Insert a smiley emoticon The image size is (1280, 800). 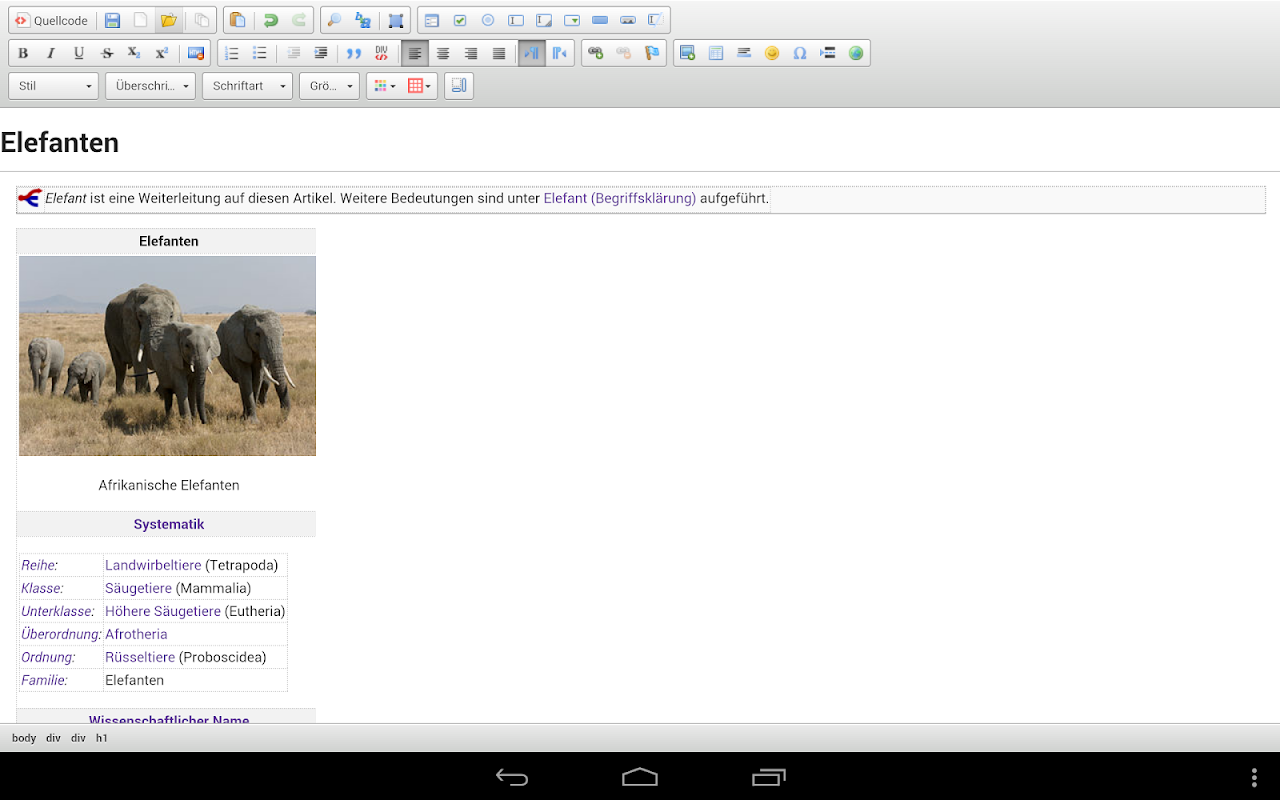click(x=772, y=53)
